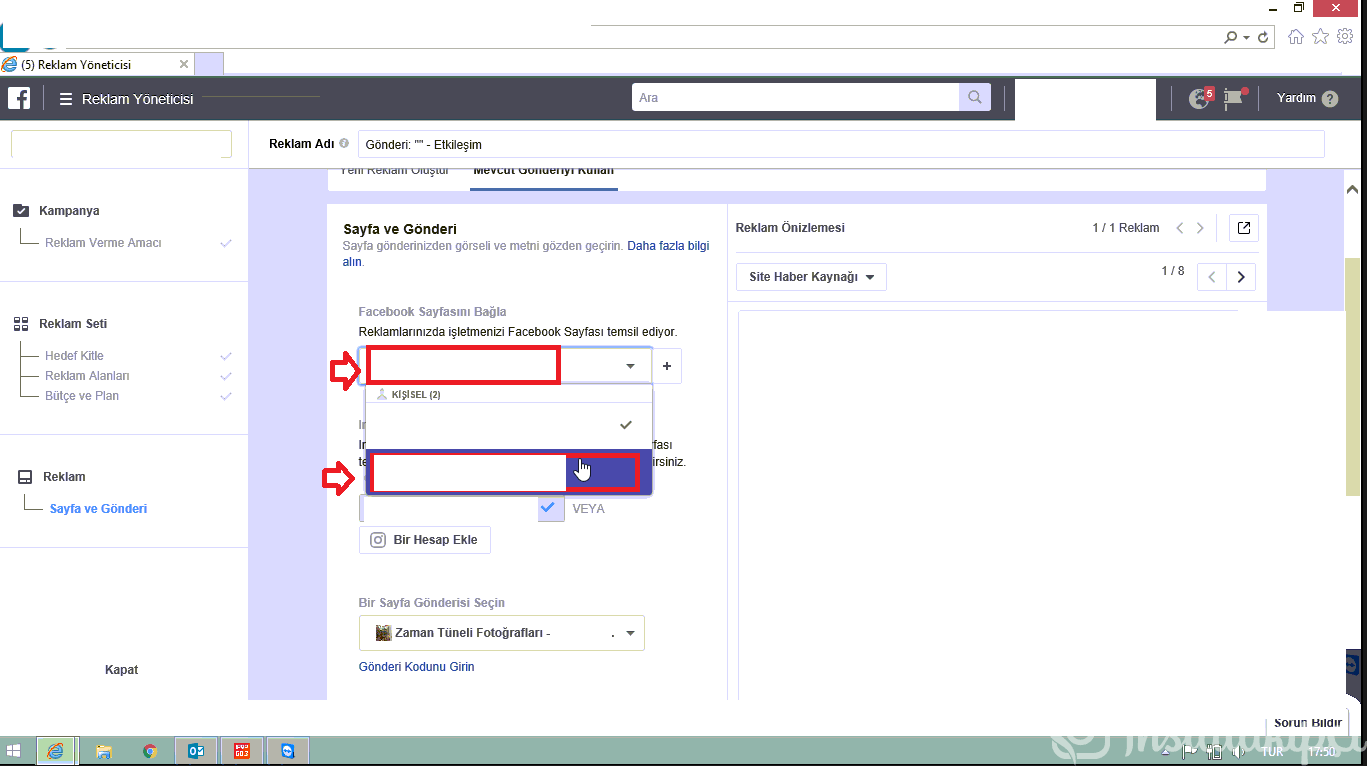Click the Sorun Bildir button
Screen dimensions: 1367x766
pos(1308,723)
